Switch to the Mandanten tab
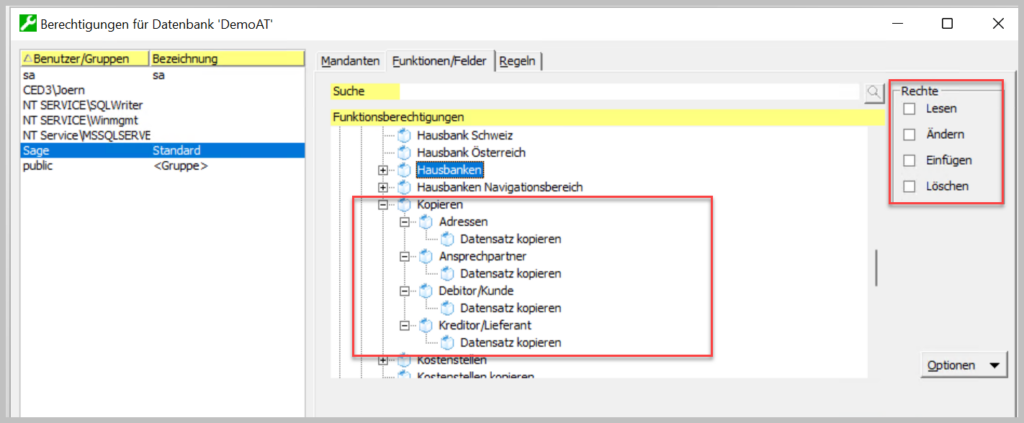Viewport: 1024px width, 423px height. click(x=350, y=61)
